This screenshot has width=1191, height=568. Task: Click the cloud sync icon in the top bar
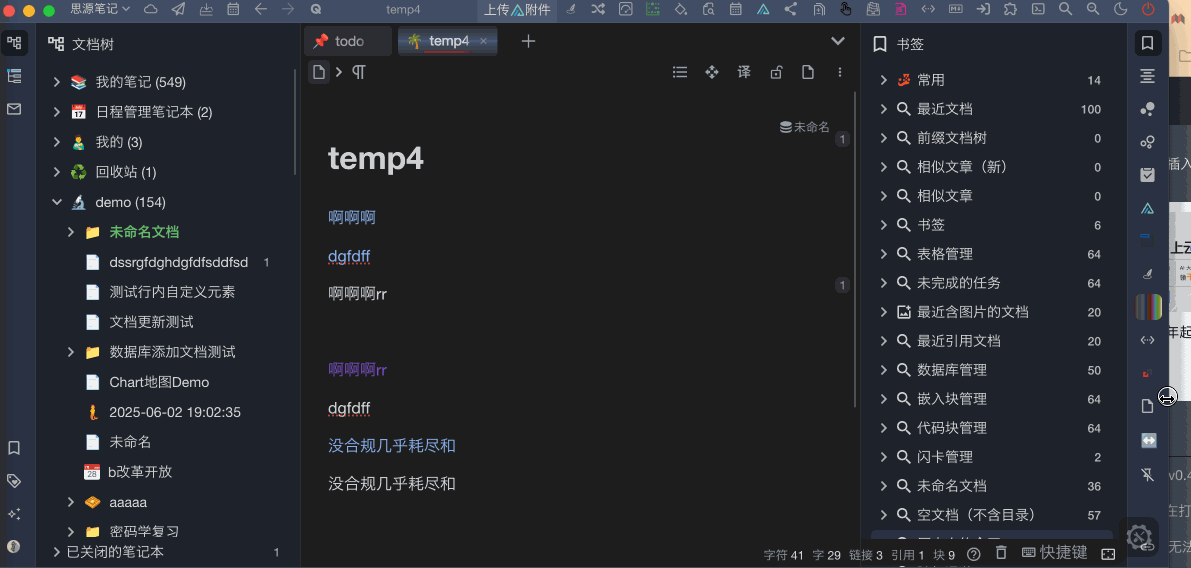point(151,10)
